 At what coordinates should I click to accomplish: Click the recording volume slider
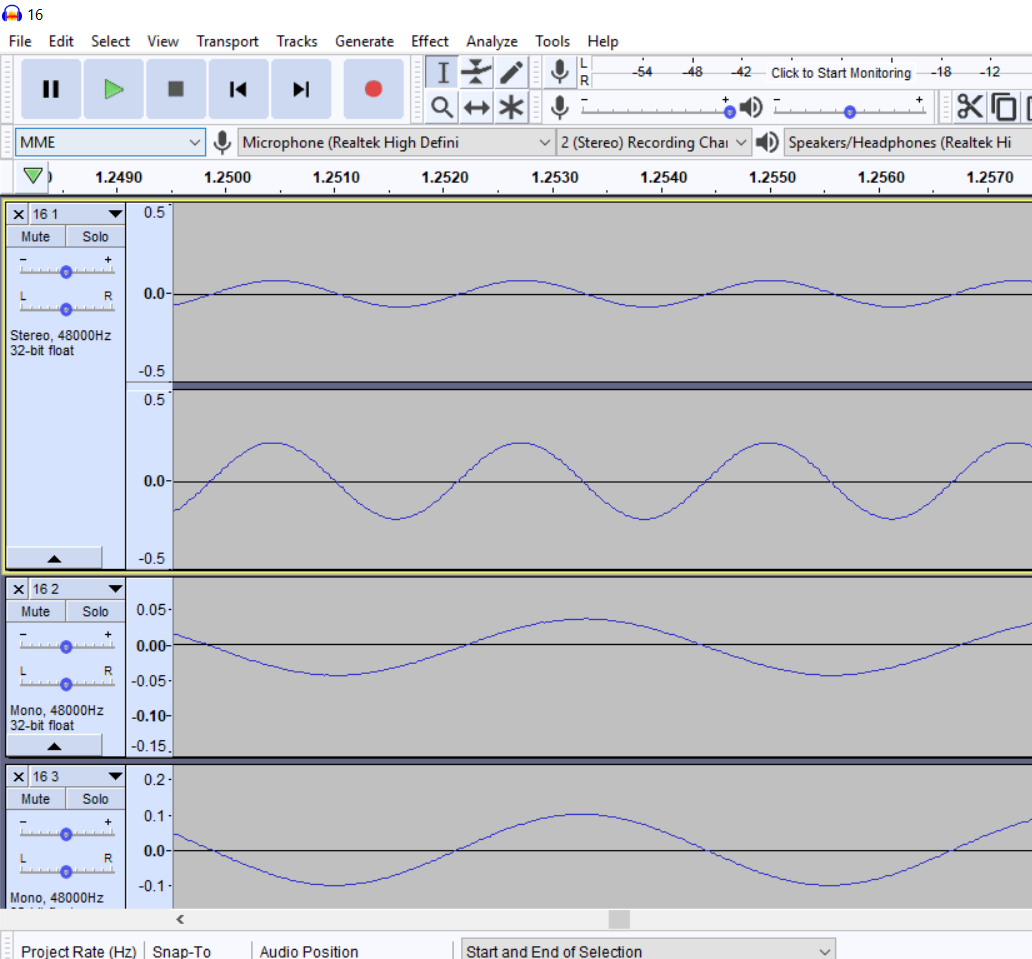coord(658,111)
